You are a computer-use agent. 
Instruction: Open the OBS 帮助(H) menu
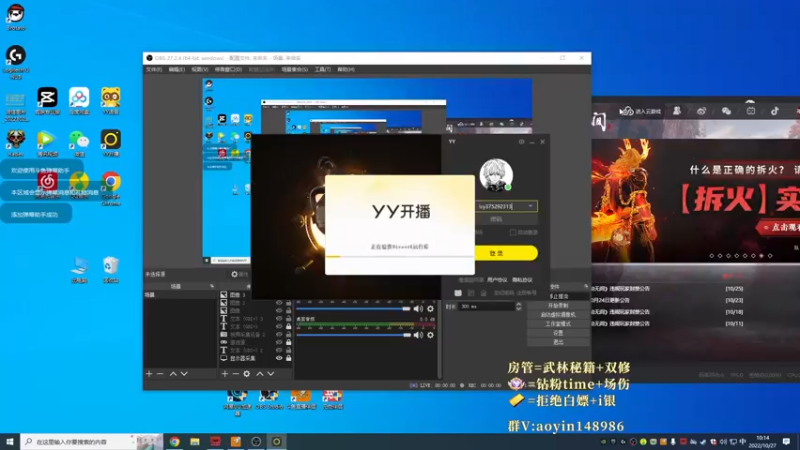(345, 69)
